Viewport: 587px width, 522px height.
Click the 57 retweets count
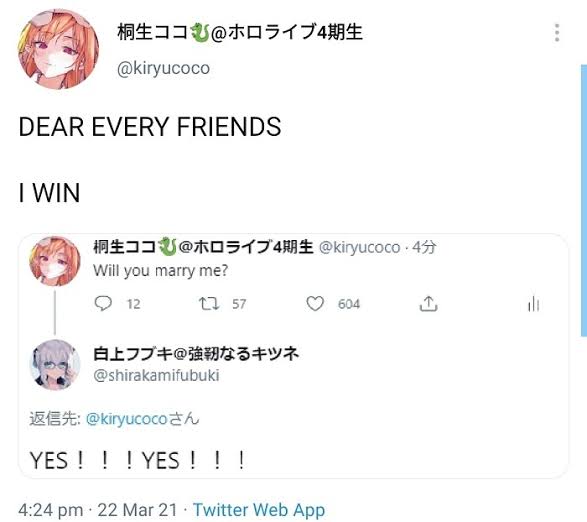pos(239,304)
